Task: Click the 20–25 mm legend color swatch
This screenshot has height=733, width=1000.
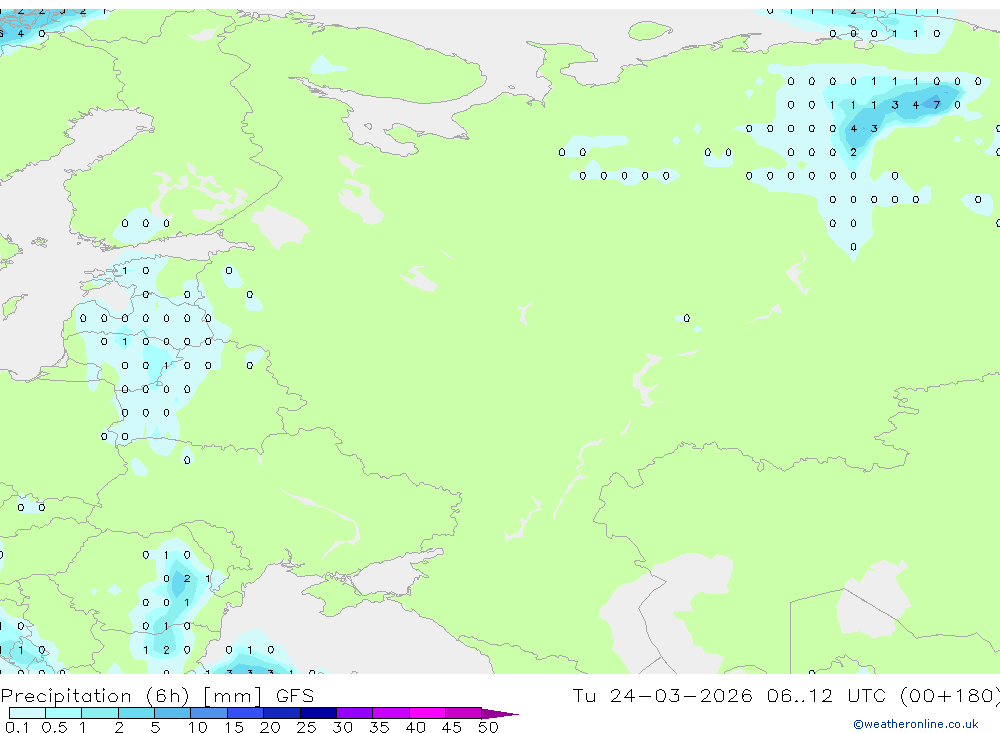Action: tap(281, 713)
